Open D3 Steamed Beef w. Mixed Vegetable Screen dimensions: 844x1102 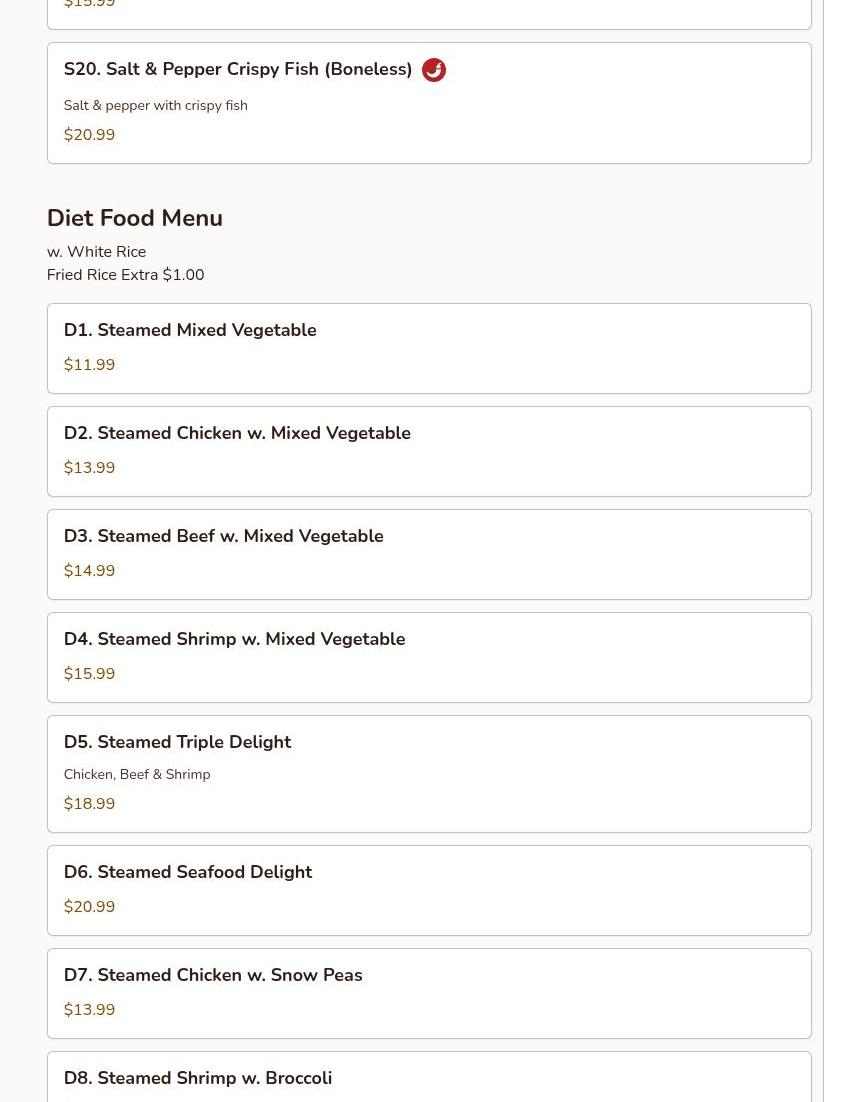(223, 537)
